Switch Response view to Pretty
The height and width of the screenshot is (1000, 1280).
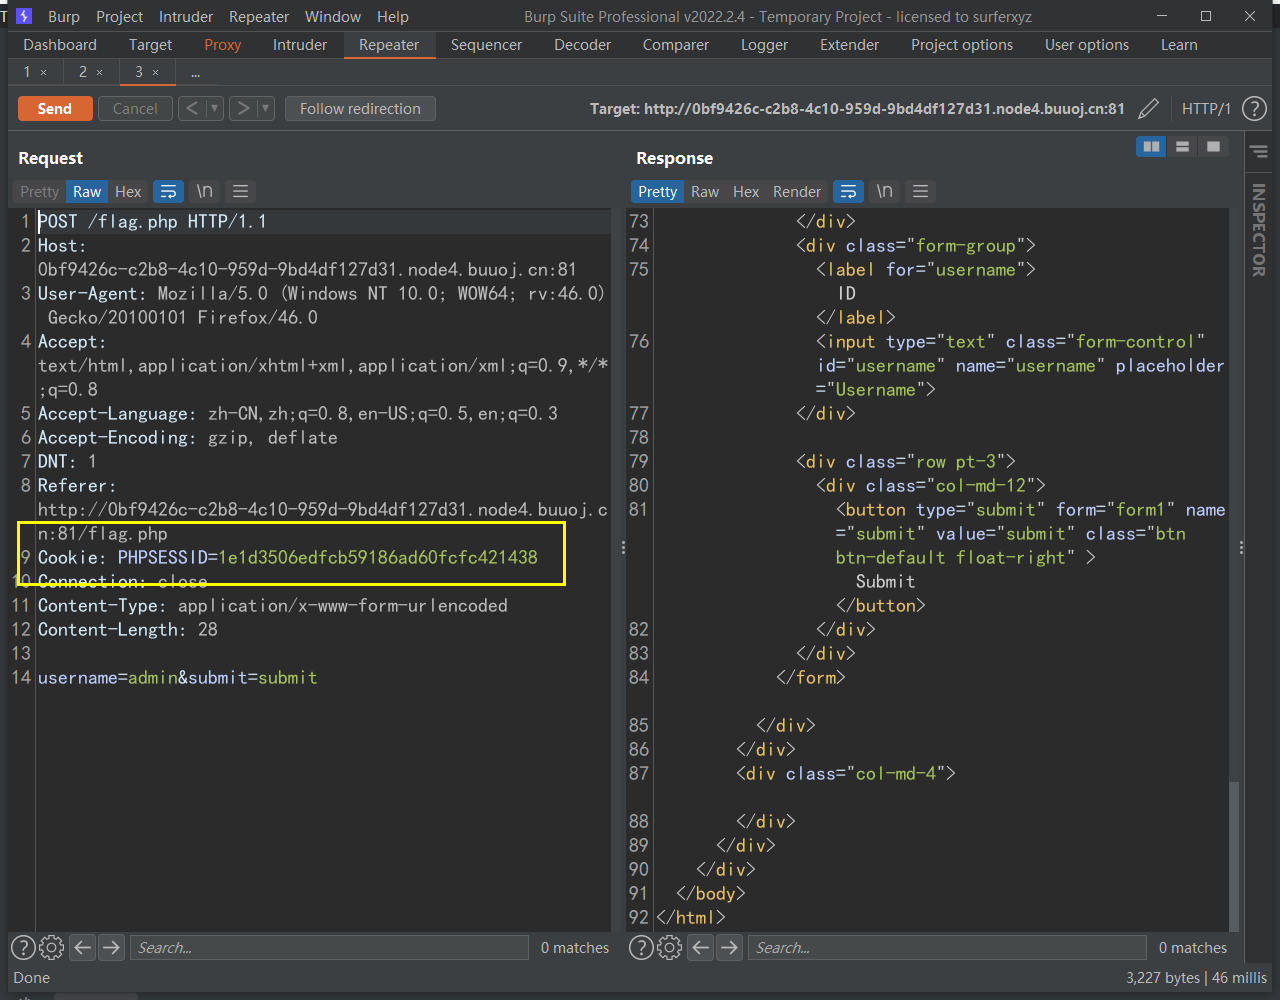point(657,191)
